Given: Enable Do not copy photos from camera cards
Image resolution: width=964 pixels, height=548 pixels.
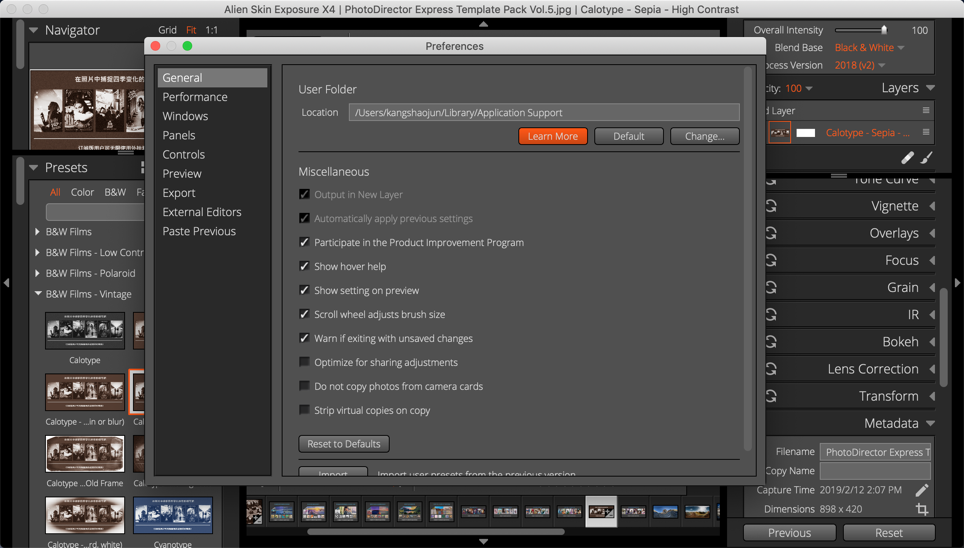Looking at the screenshot, I should pyautogui.click(x=304, y=386).
